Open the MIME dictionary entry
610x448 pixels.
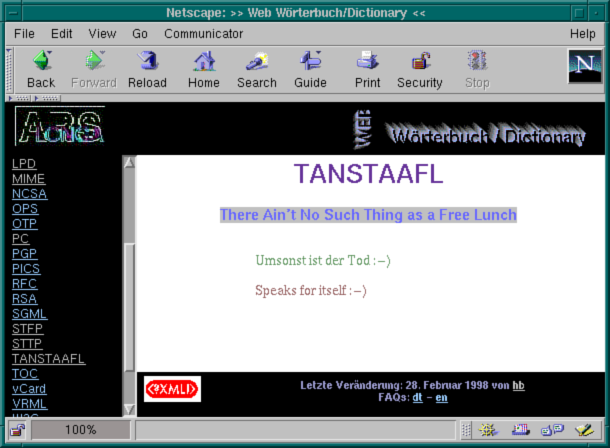click(28, 179)
